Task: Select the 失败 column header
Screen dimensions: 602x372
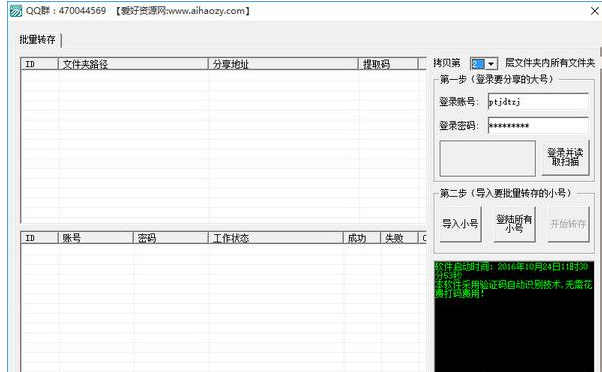Action: point(399,238)
